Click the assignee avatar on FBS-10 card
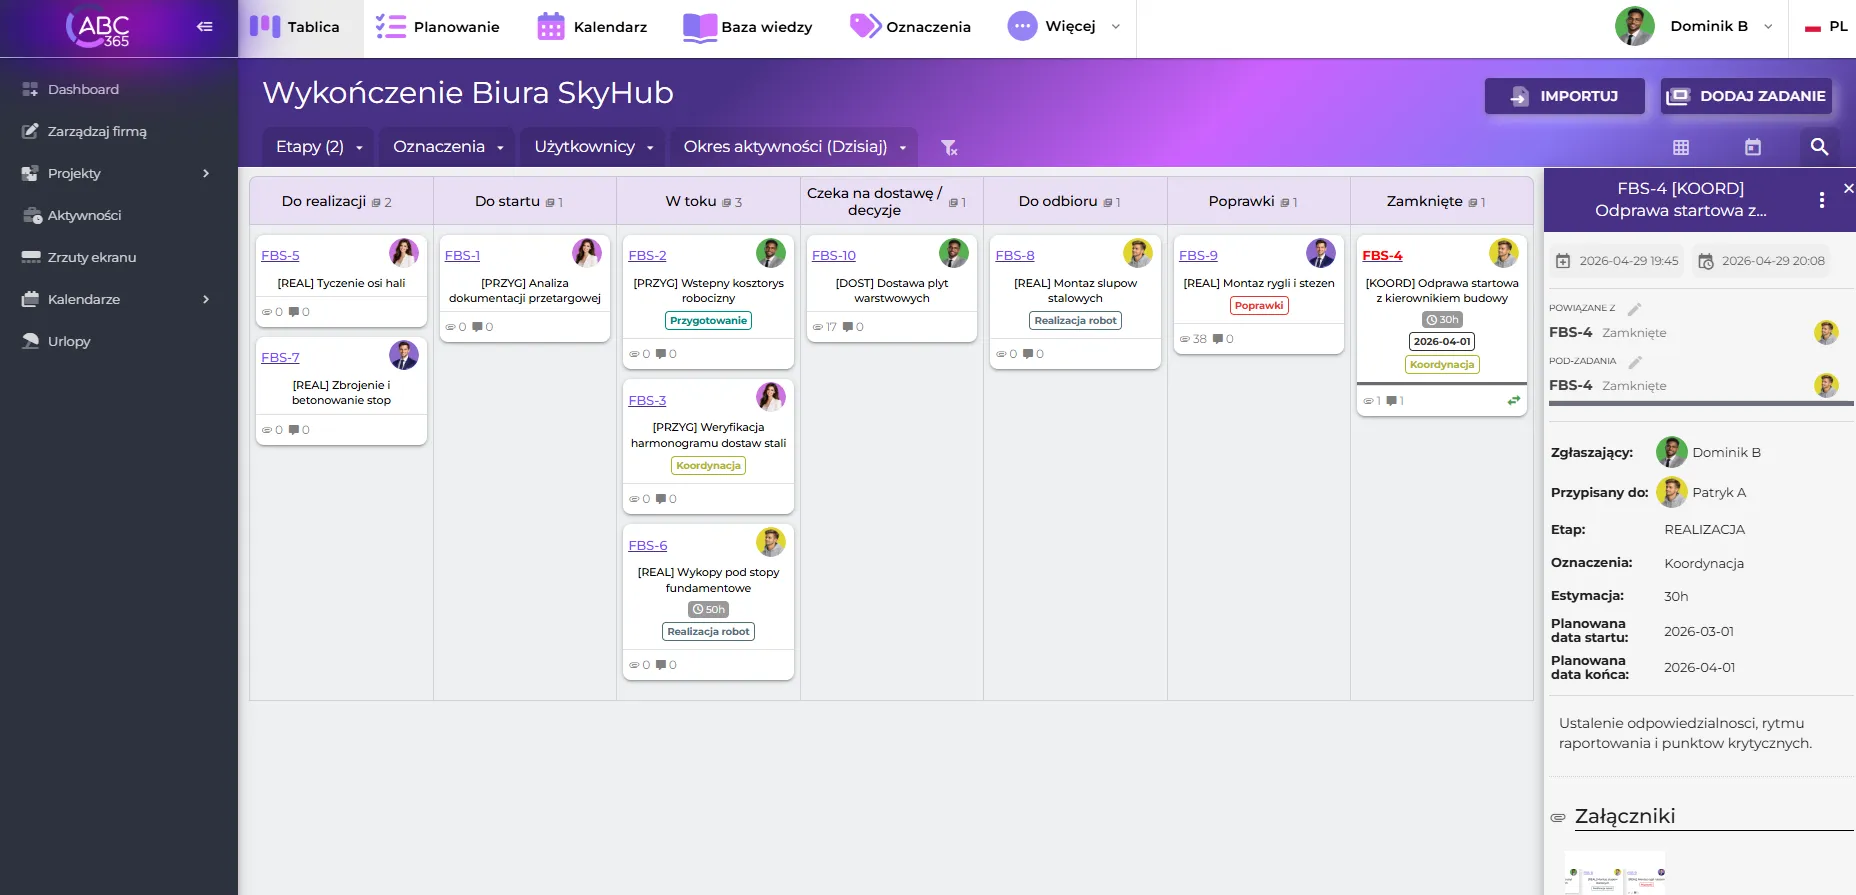This screenshot has height=895, width=1856. [954, 253]
